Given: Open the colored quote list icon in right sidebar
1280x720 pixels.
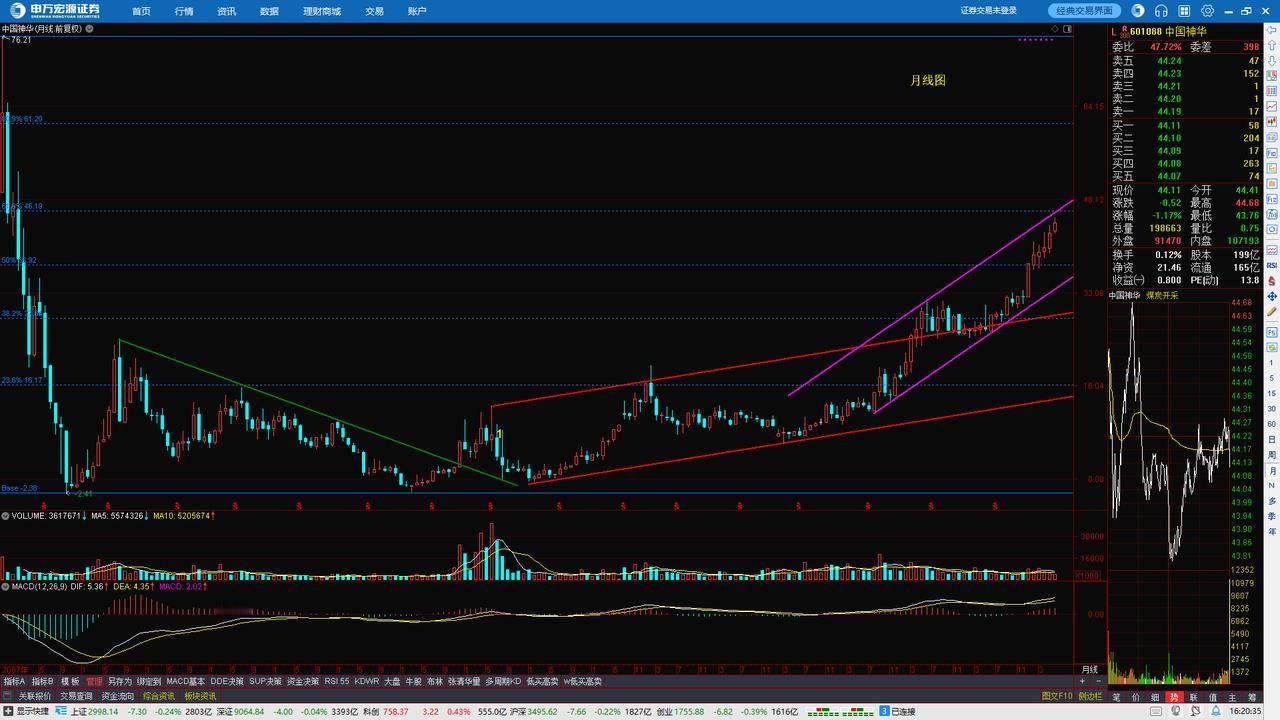Looking at the screenshot, I should coord(1271,75).
